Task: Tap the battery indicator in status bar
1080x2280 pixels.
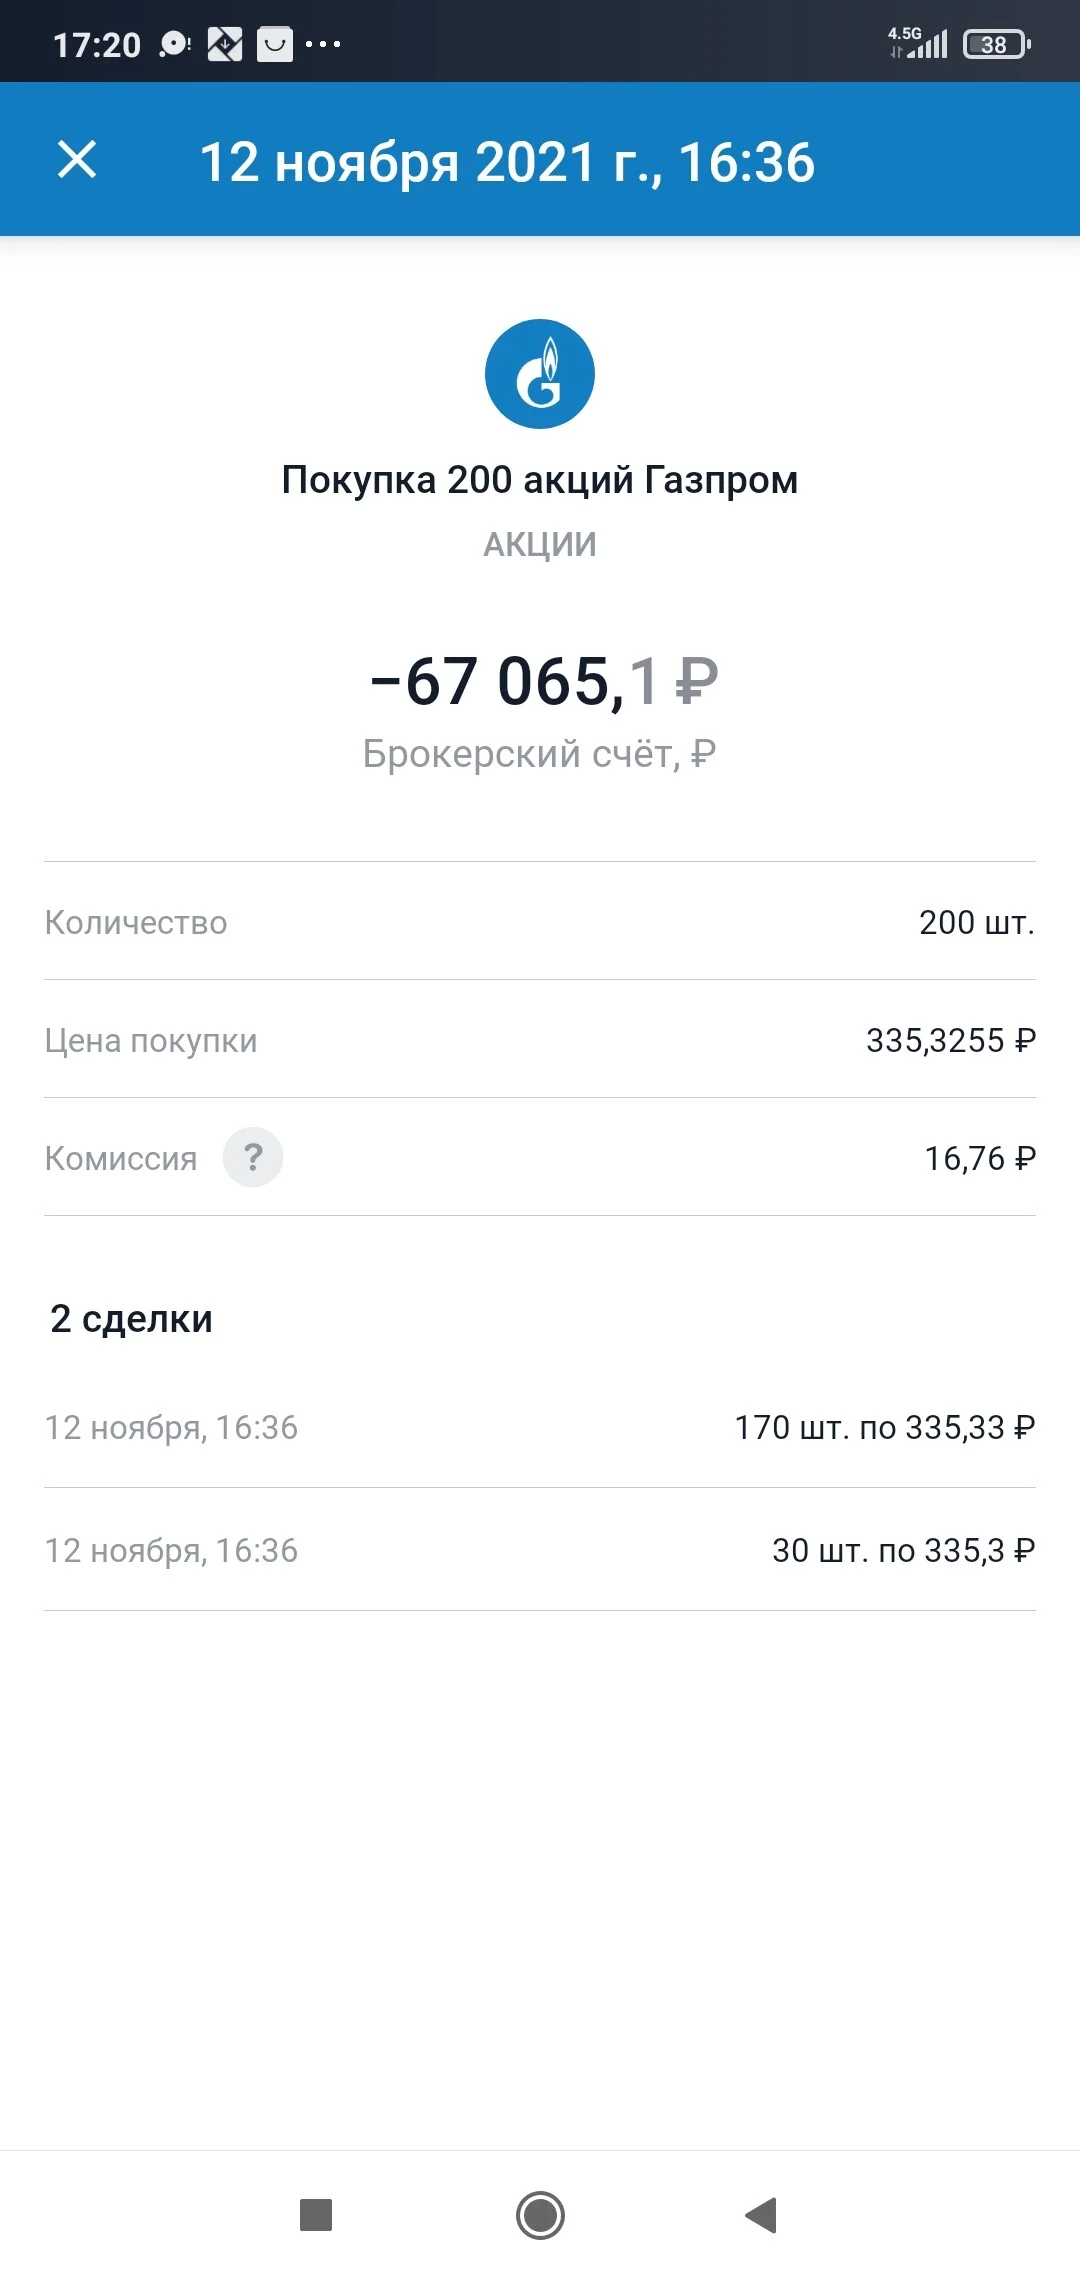Action: coord(997,44)
